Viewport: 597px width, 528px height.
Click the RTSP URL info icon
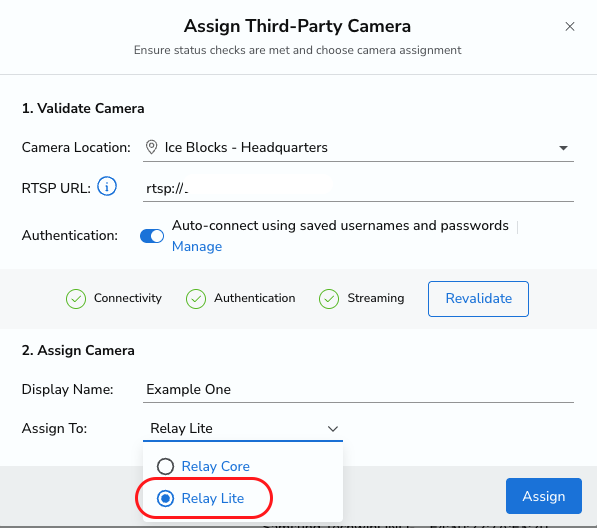[x=107, y=187]
